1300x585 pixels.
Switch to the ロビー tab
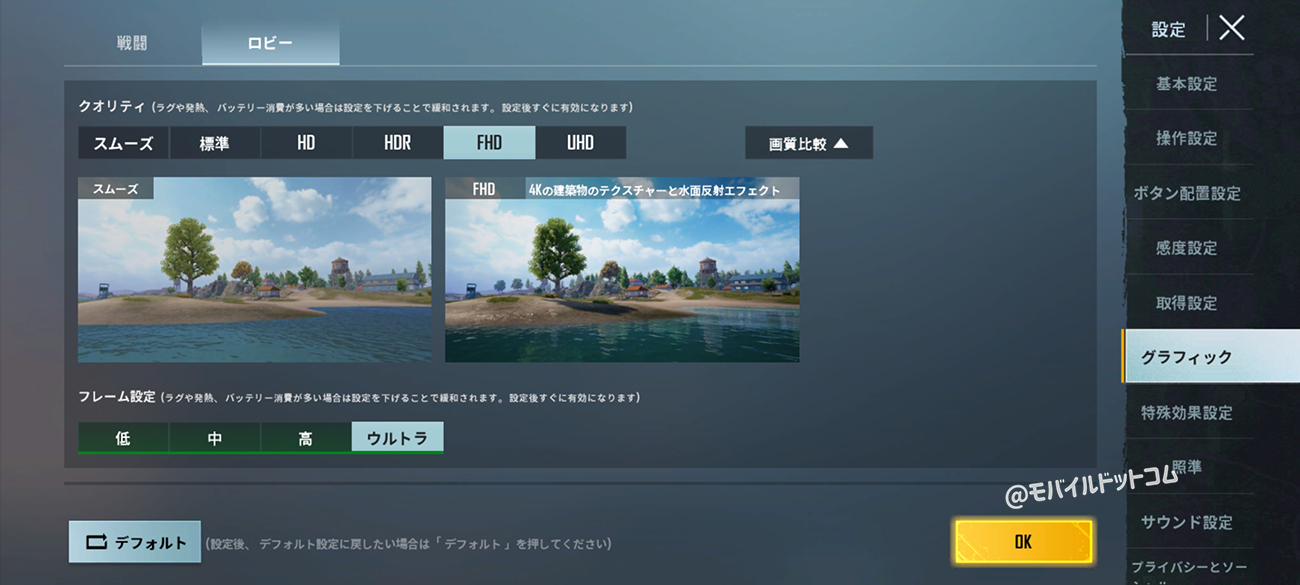270,44
